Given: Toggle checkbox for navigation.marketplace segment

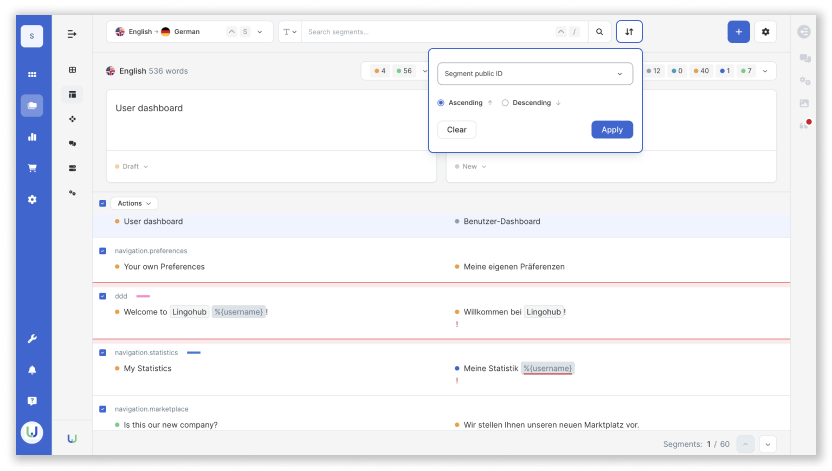Looking at the screenshot, I should 102,409.
